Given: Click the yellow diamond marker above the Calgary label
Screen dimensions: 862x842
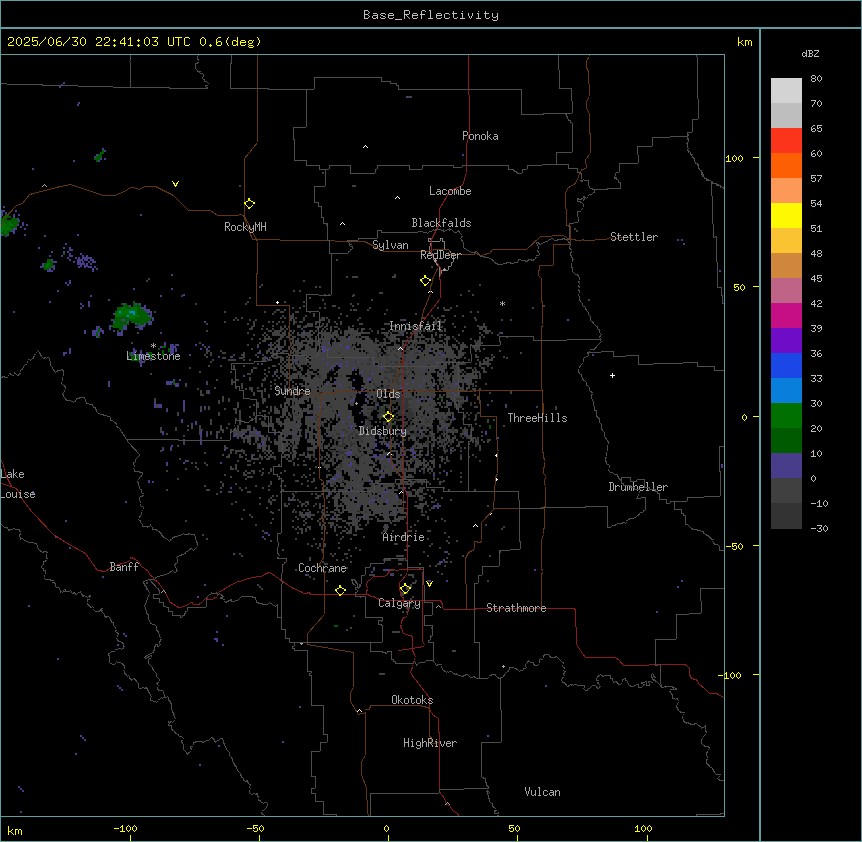Looking at the screenshot, I should click(406, 589).
